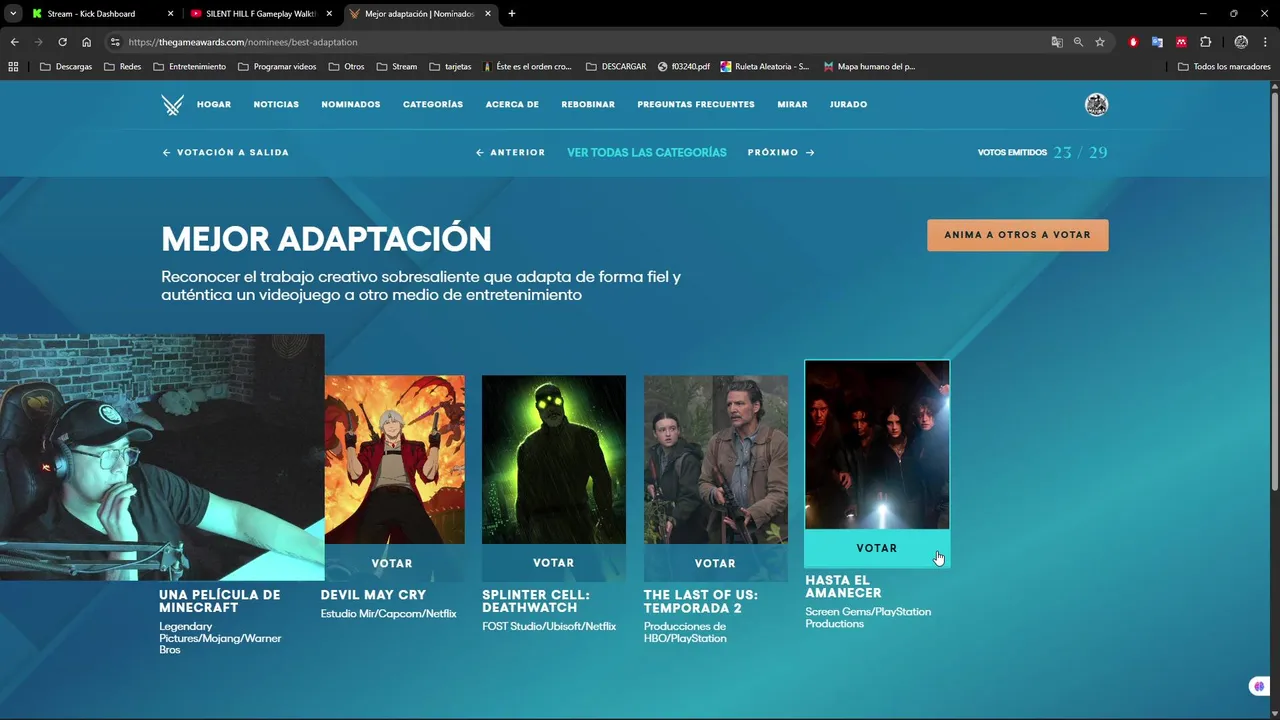Click The Game Awards logo icon
The width and height of the screenshot is (1280, 720).
pos(172,105)
